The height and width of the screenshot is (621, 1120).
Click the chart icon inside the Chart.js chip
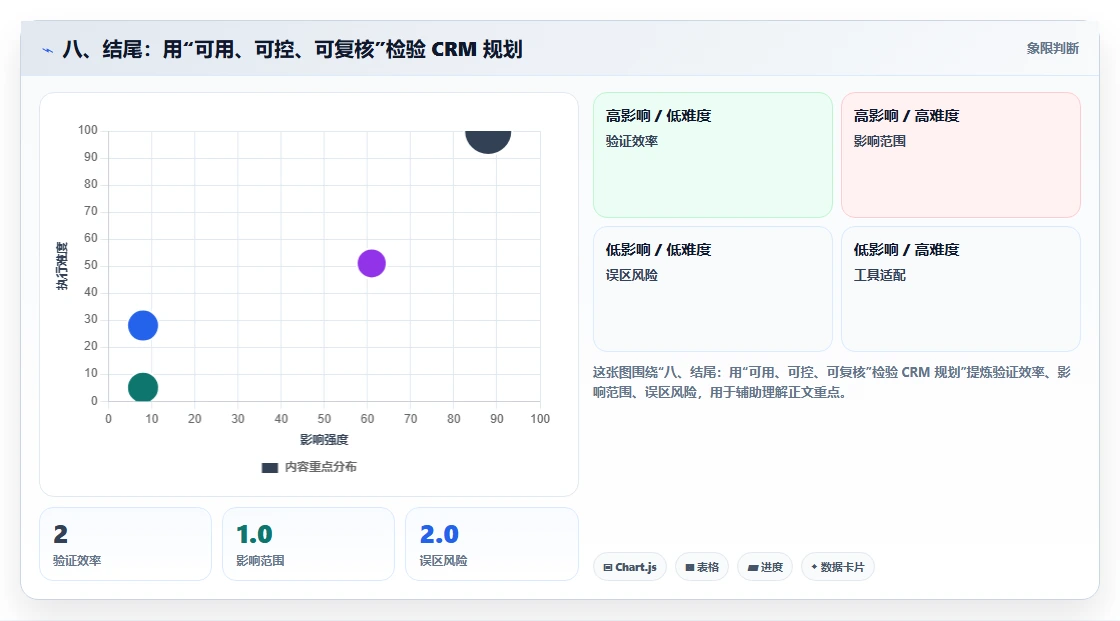[608, 567]
